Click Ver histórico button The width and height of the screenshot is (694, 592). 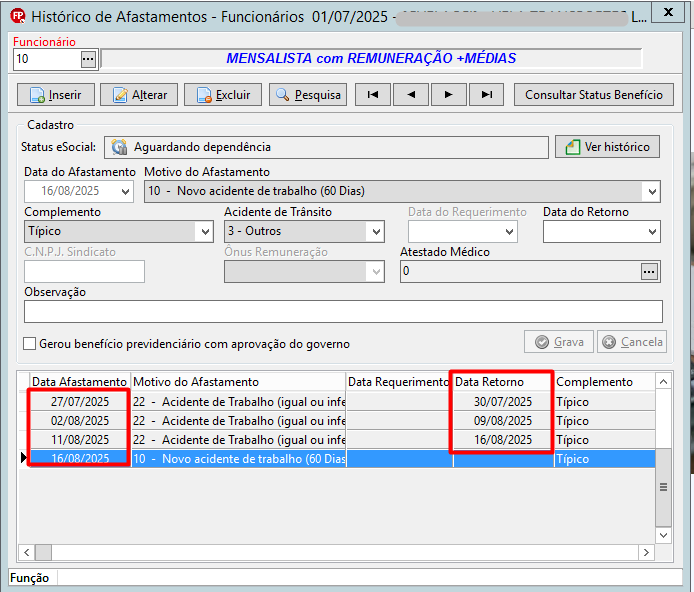(x=608, y=147)
